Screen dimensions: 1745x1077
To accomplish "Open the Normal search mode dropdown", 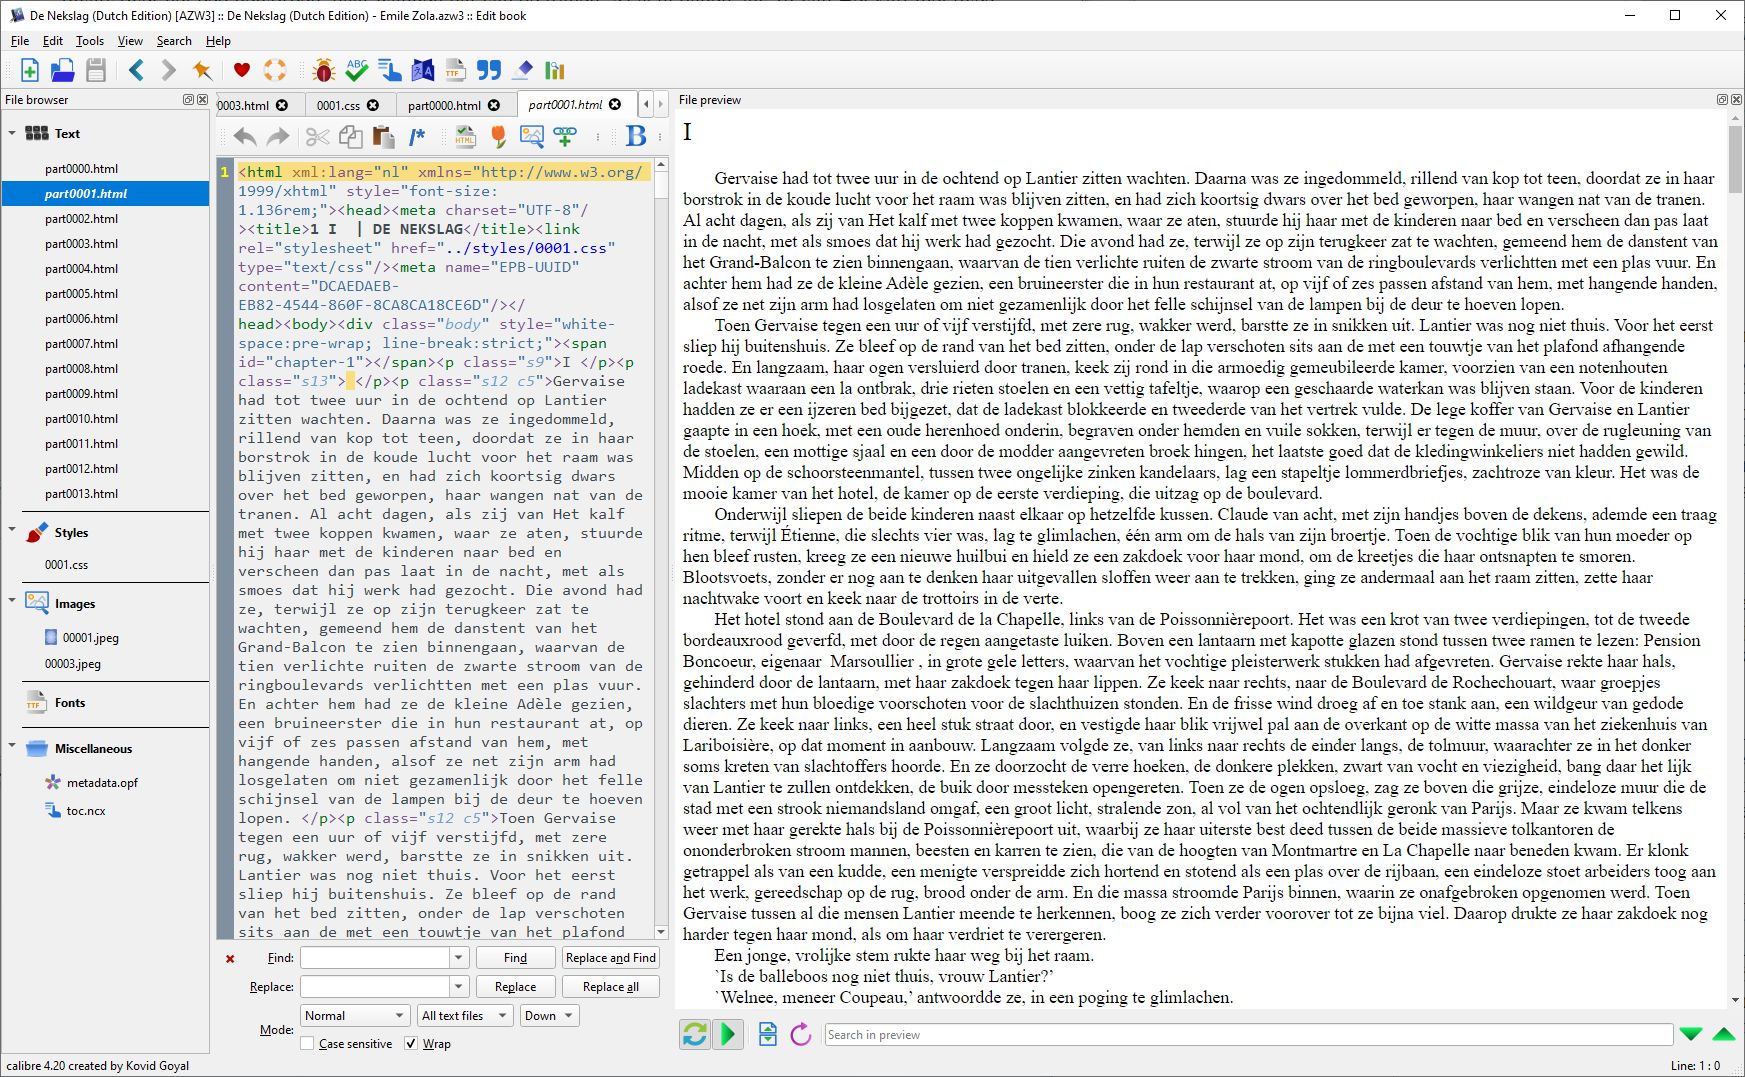I will 355,1016.
